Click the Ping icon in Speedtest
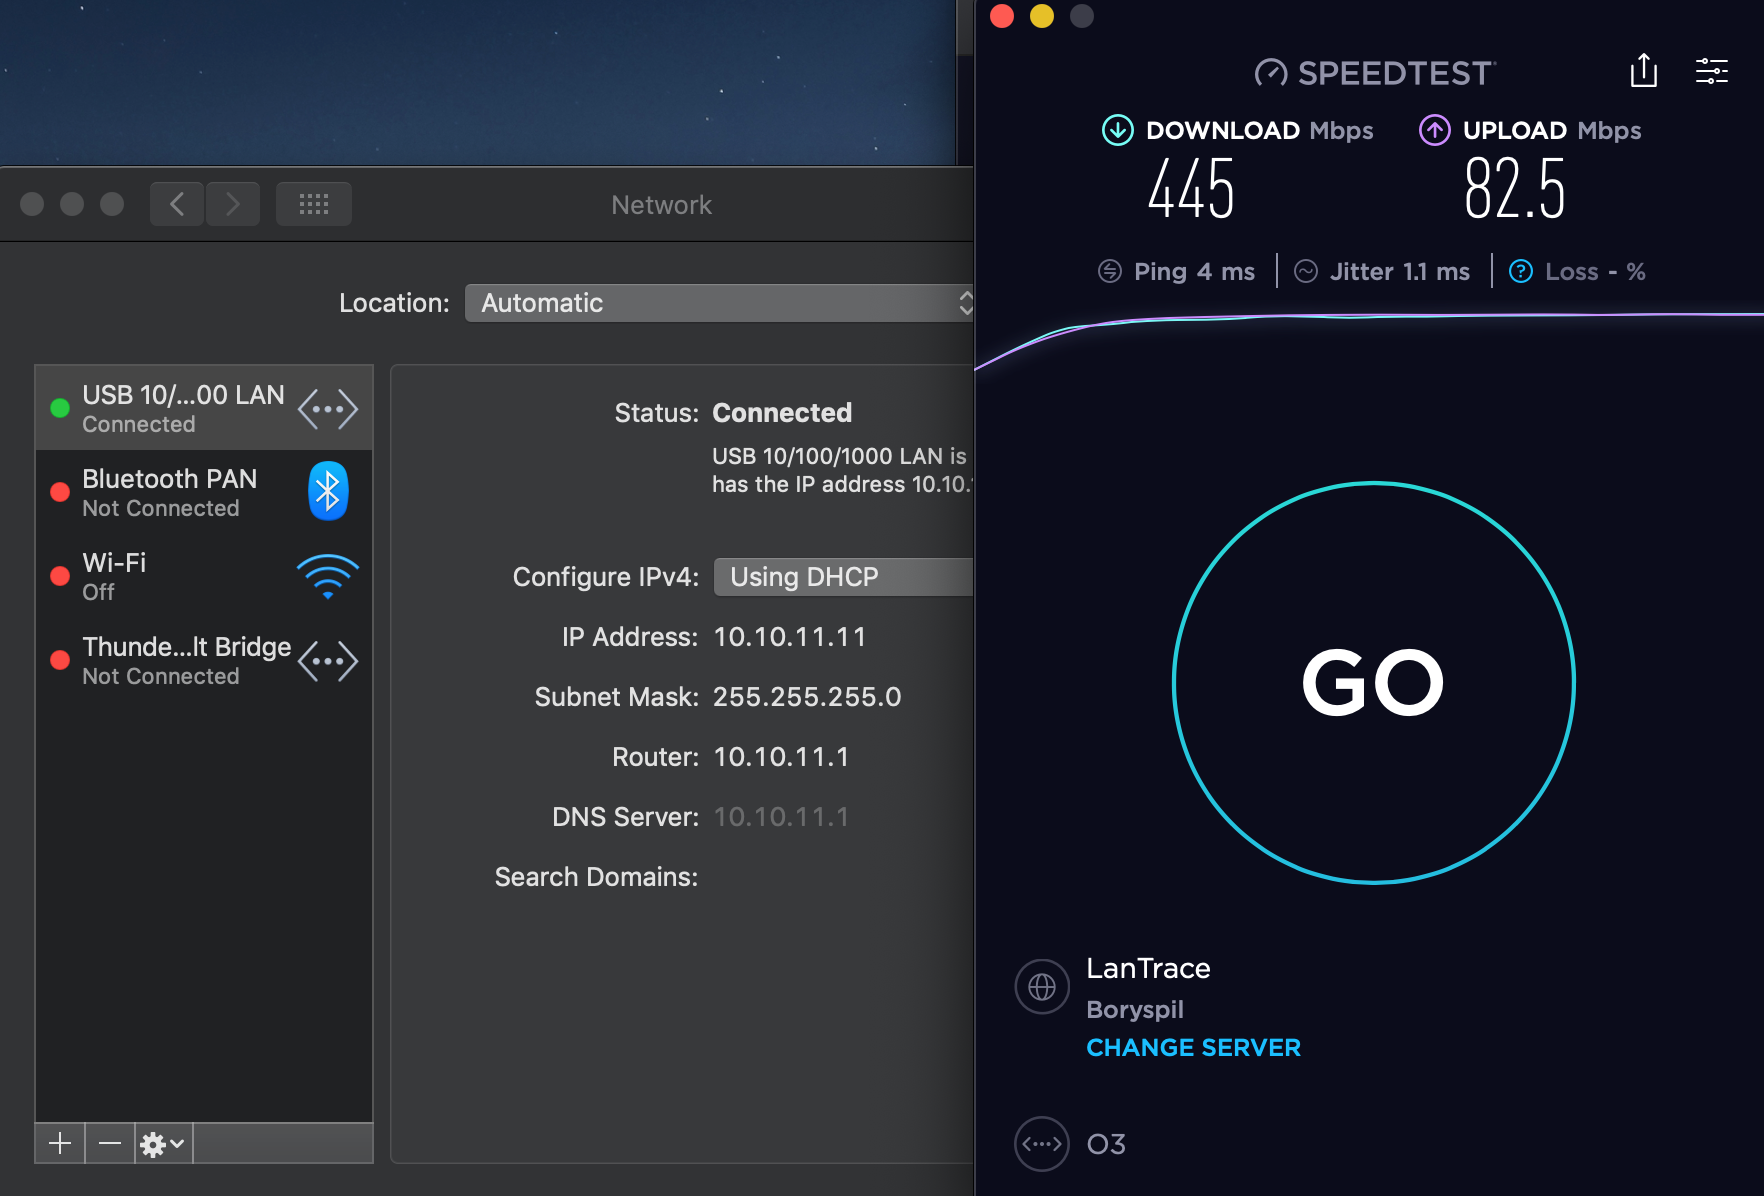 (x=1110, y=271)
